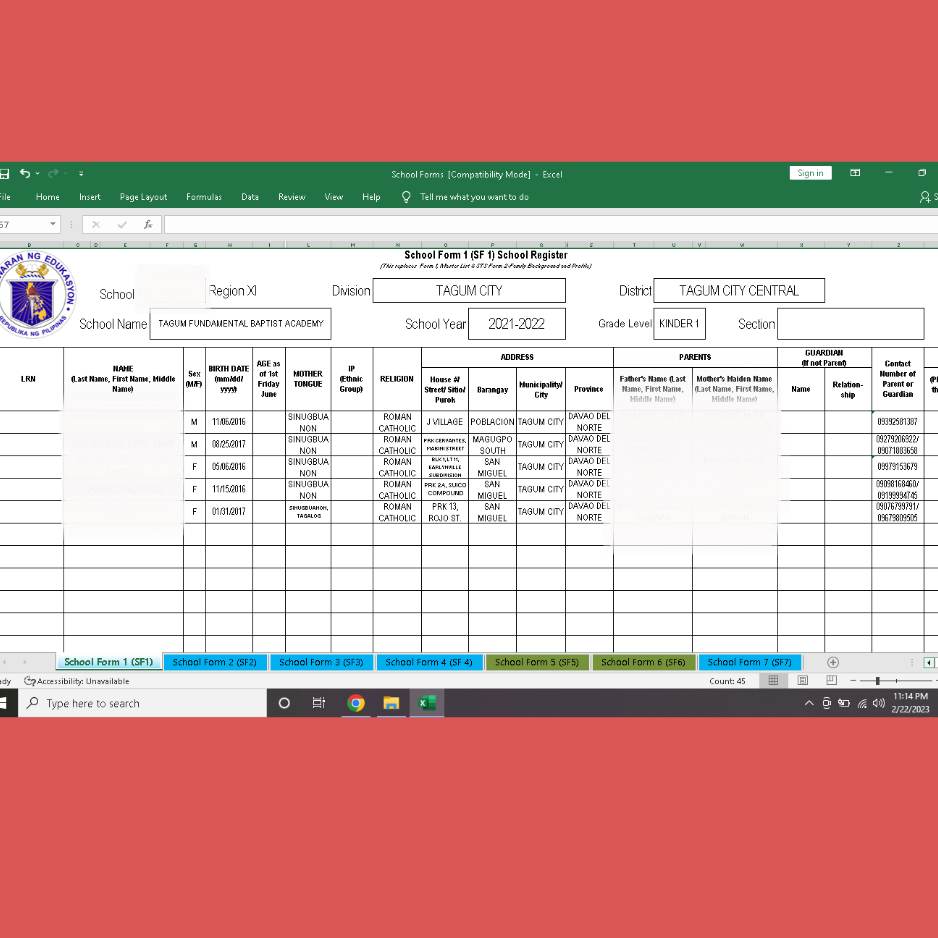Click the Excel taskbar icon
This screenshot has width=938, height=938.
point(427,703)
